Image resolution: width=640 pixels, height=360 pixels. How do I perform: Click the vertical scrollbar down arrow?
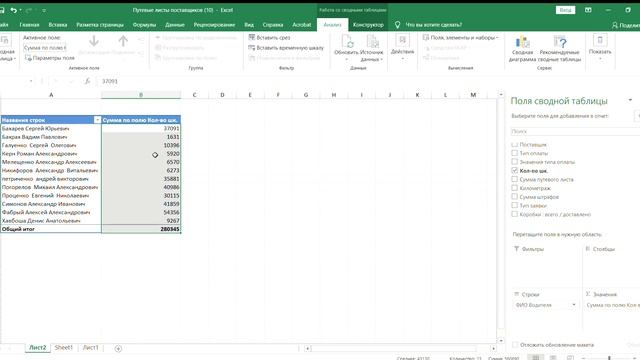tap(501, 340)
